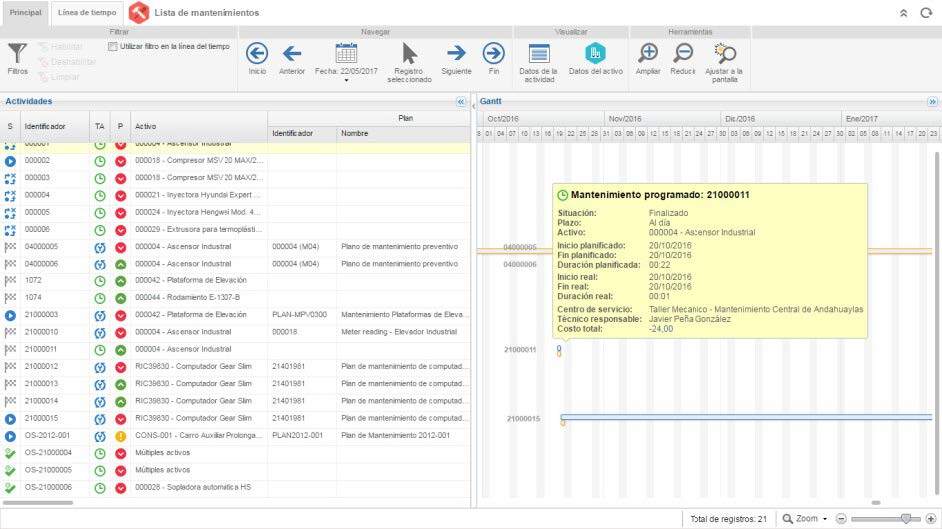Open the Zoom dropdown in status bar
This screenshot has height=529, width=942.
coord(805,519)
